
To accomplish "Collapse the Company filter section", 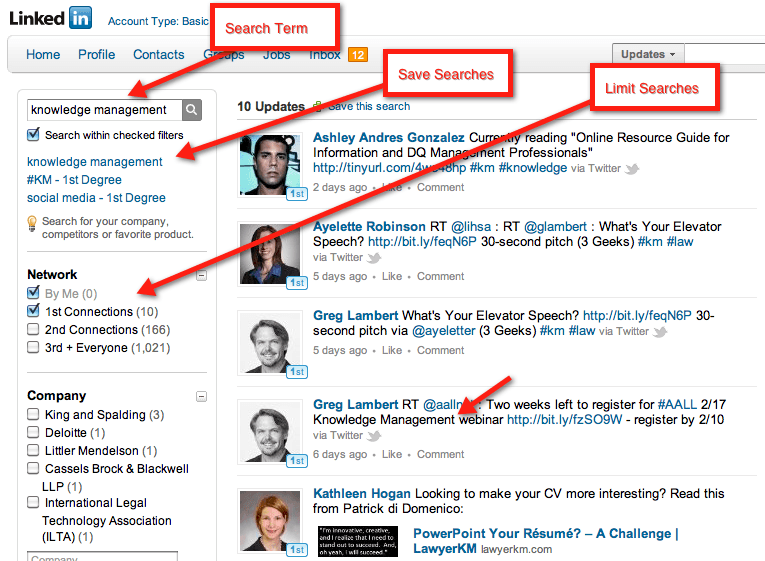I will [x=201, y=396].
